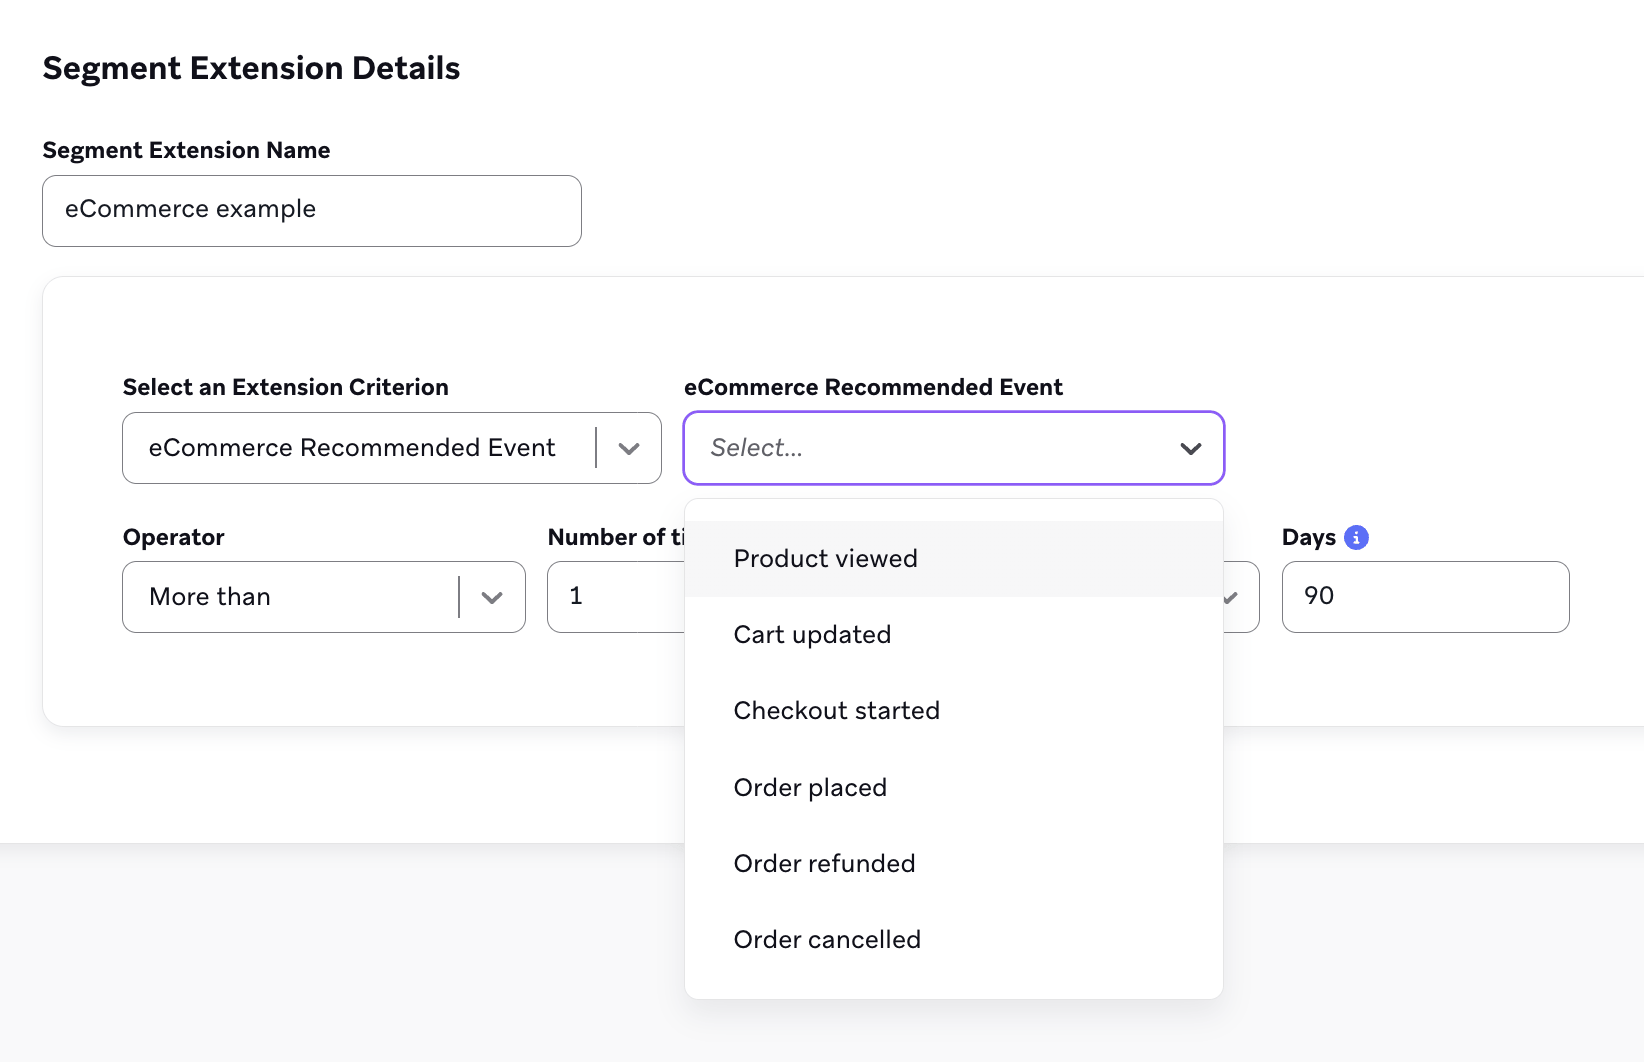Click the Operator dropdown arrow
The image size is (1644, 1062).
tap(491, 597)
